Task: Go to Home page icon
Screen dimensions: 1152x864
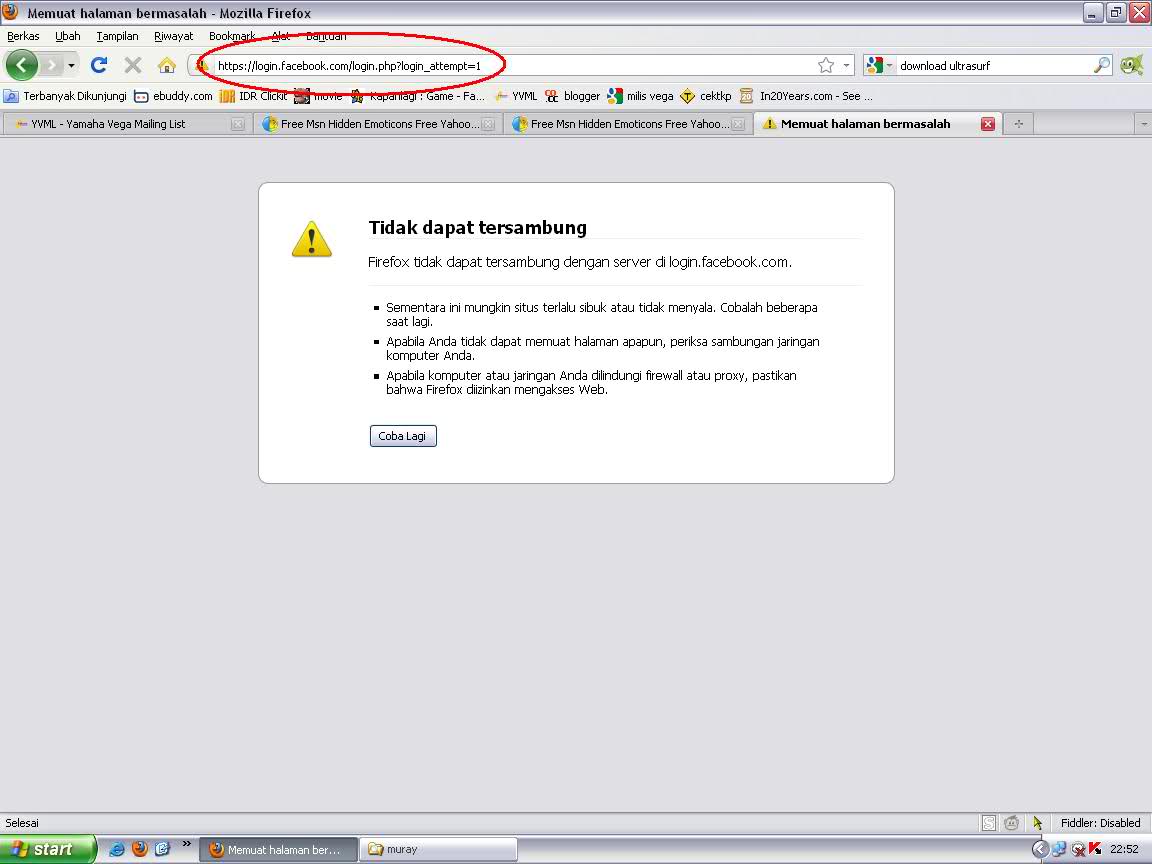Action: [x=167, y=65]
